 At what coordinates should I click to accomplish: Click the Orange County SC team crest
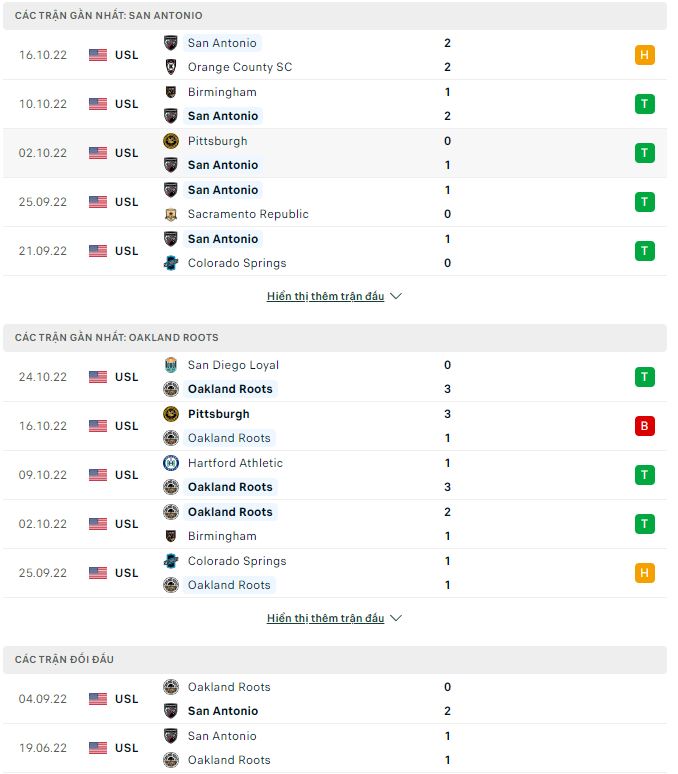pyautogui.click(x=170, y=67)
